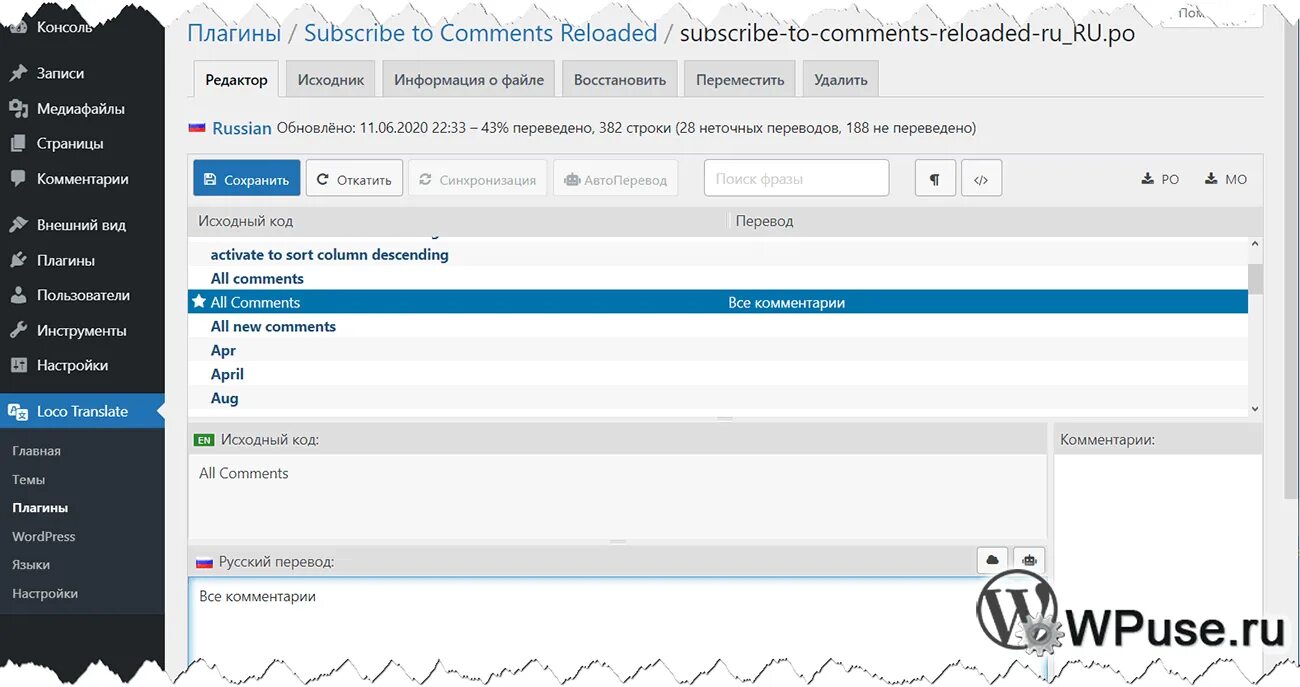Screen dimensions: 1300x687
Task: Toggle code view angle brackets button
Action: click(981, 179)
